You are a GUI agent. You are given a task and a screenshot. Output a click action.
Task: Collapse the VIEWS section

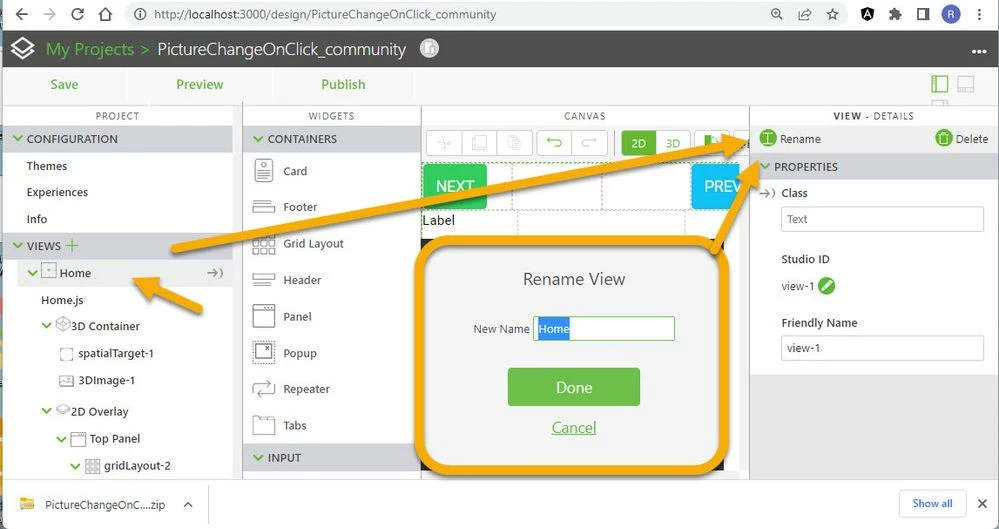(18, 245)
